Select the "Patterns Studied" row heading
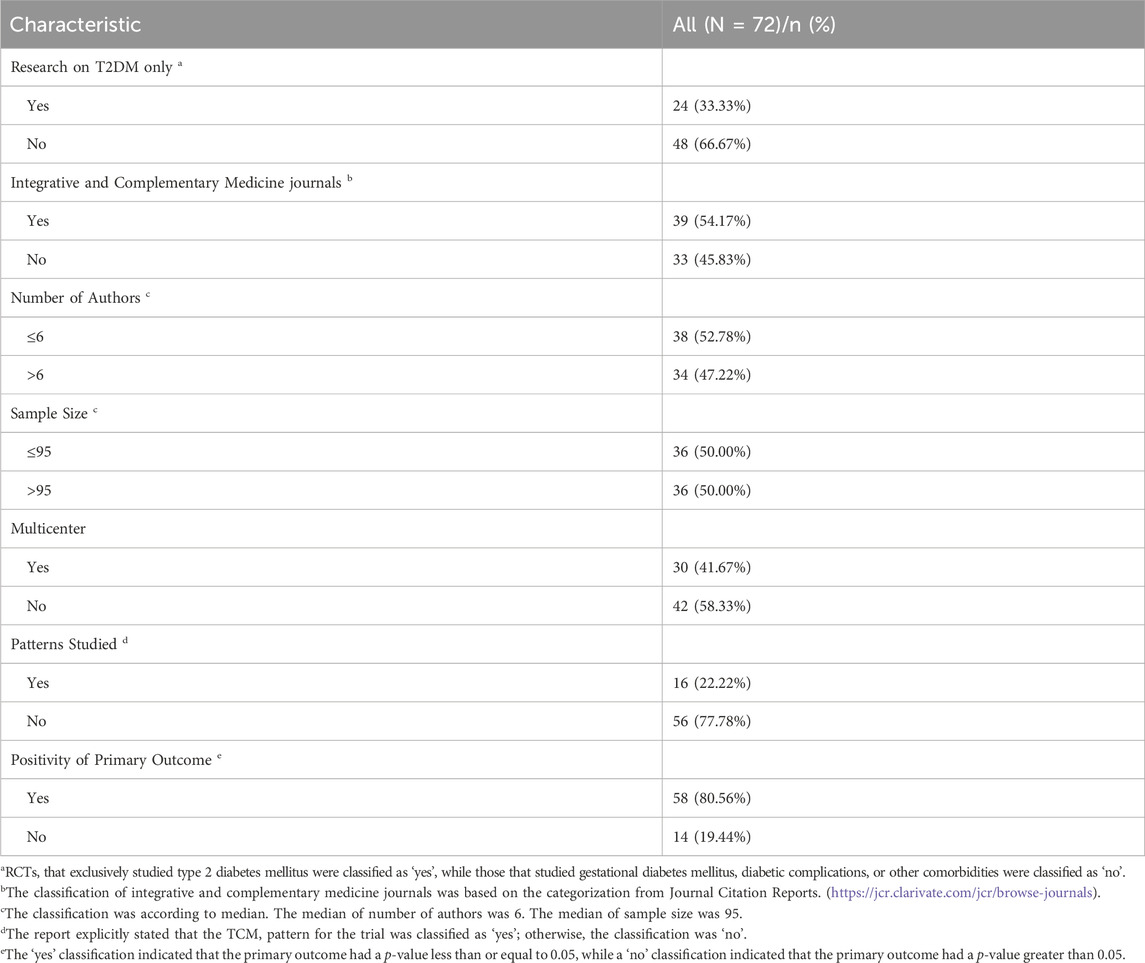Screen dimensions: 1145x963 click(x=69, y=644)
